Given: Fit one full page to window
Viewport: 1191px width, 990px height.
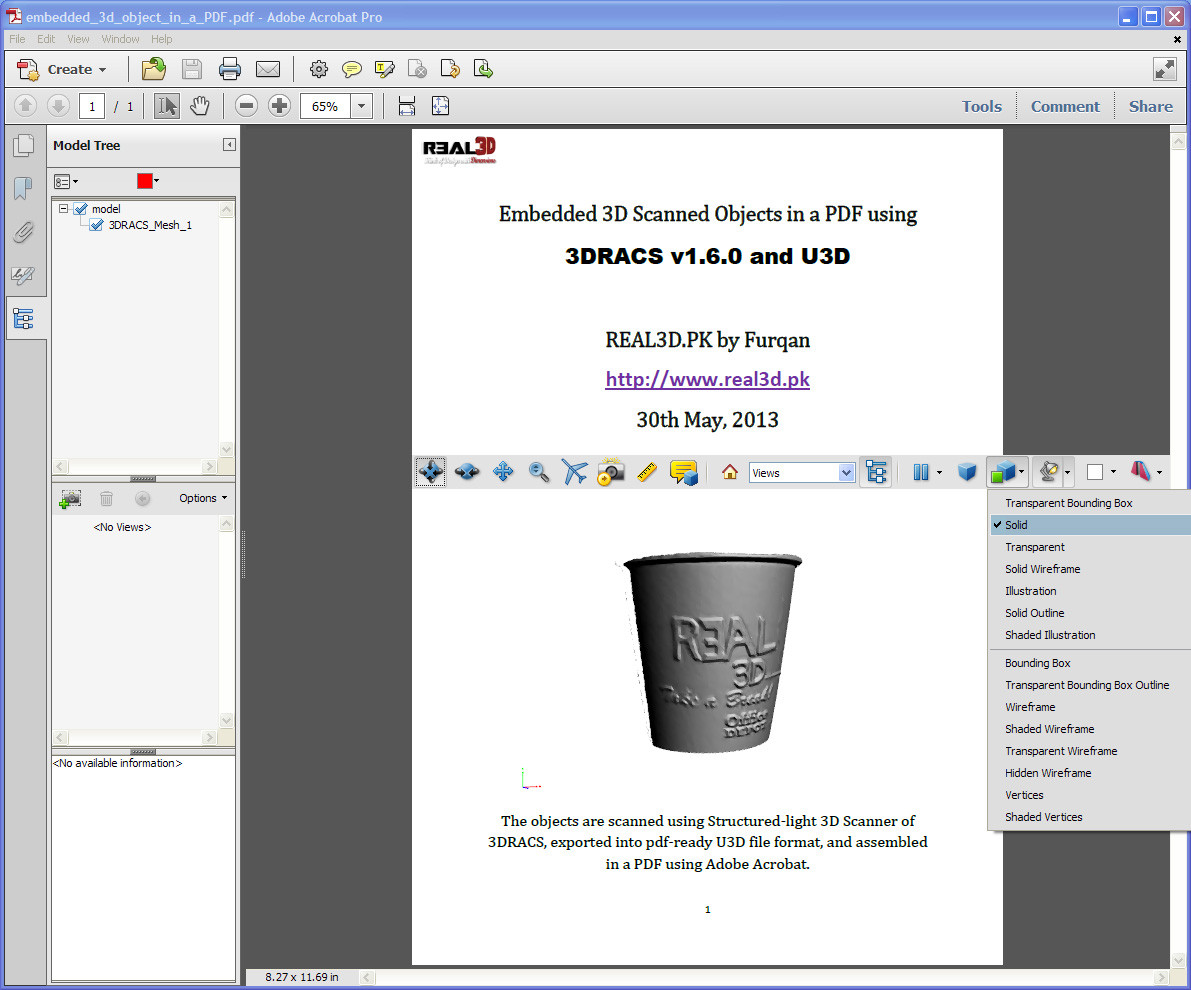Looking at the screenshot, I should (441, 106).
